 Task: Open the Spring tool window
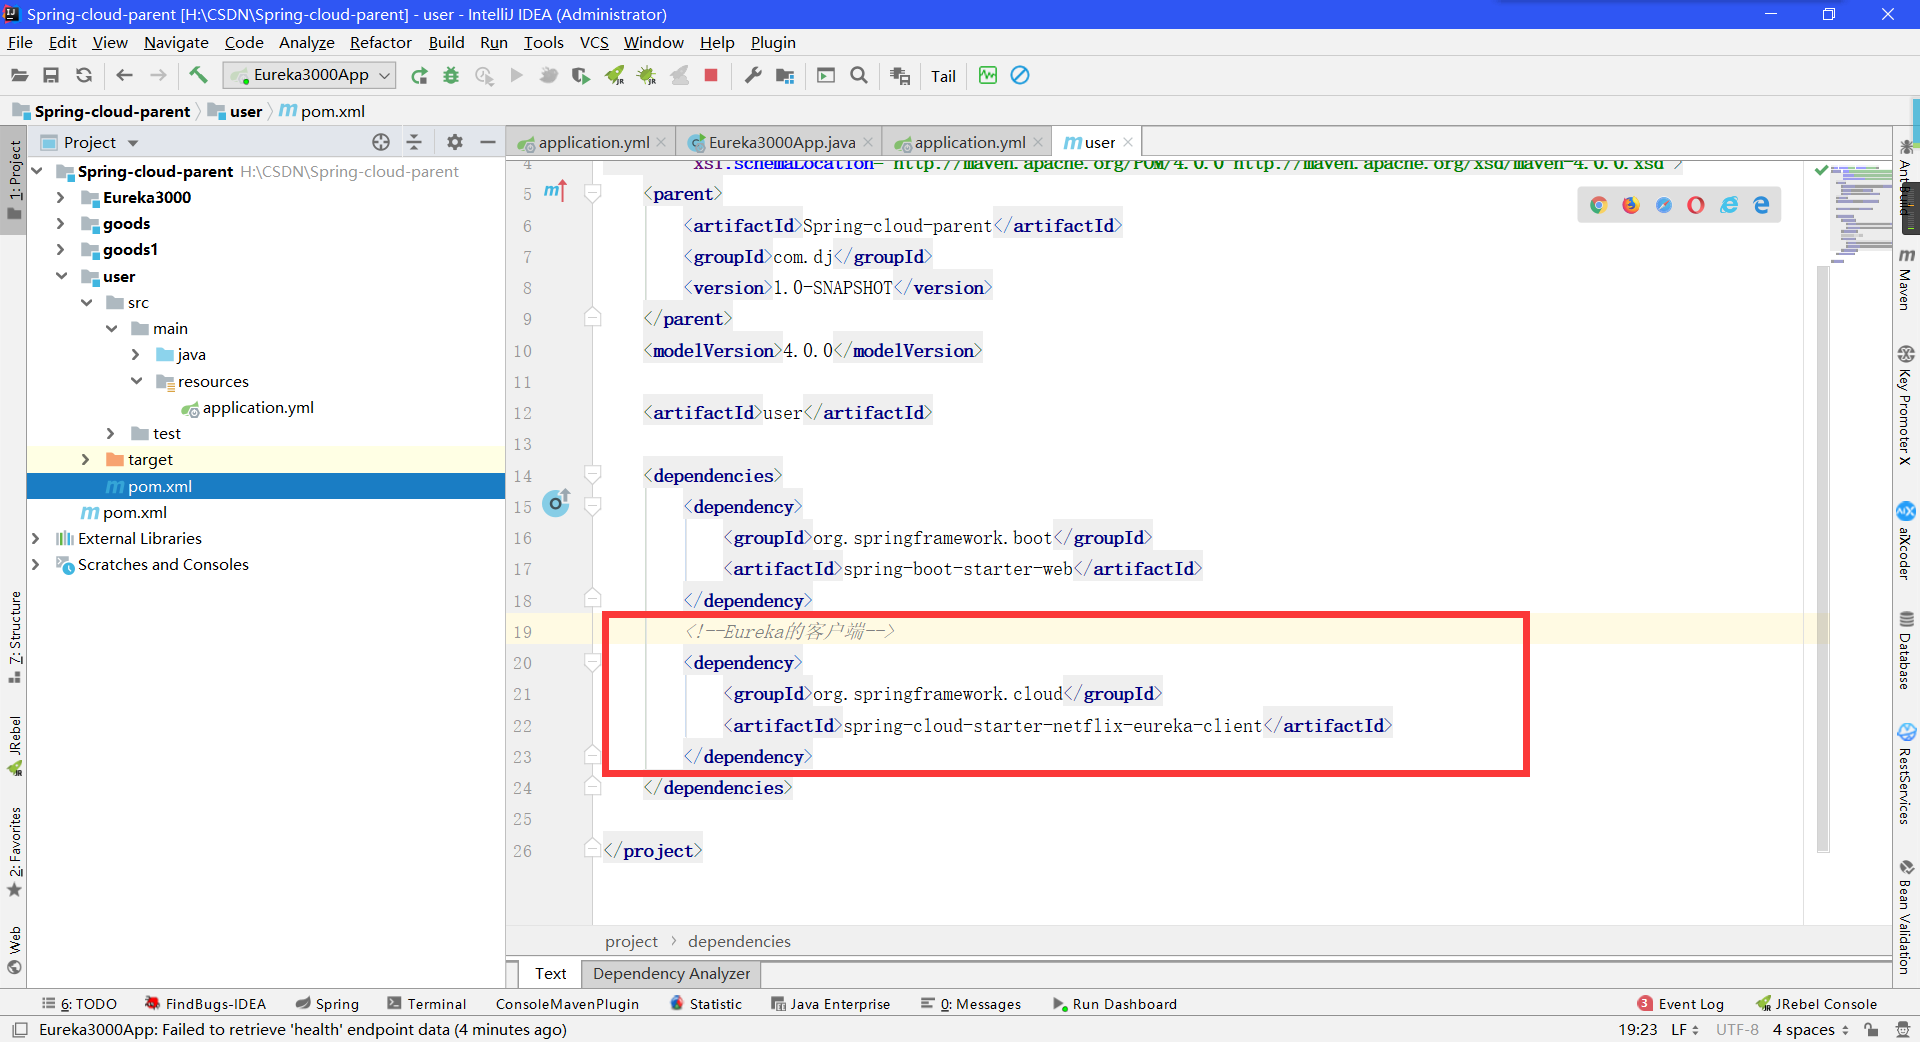(327, 1004)
